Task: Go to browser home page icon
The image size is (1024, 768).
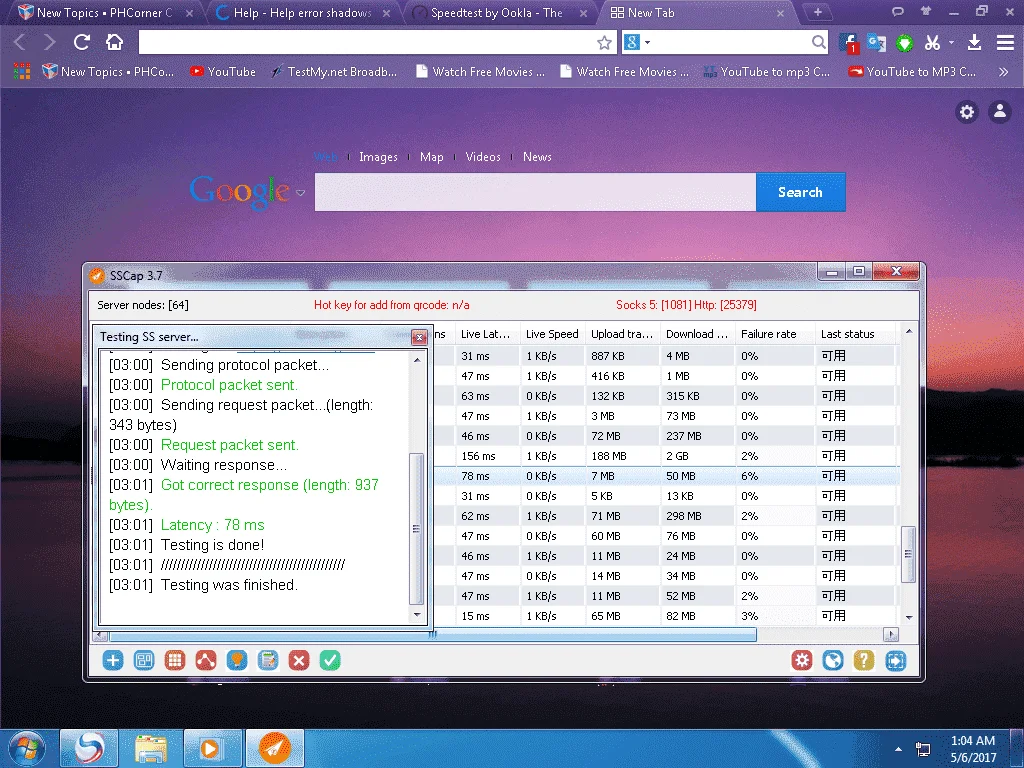Action: (x=114, y=42)
